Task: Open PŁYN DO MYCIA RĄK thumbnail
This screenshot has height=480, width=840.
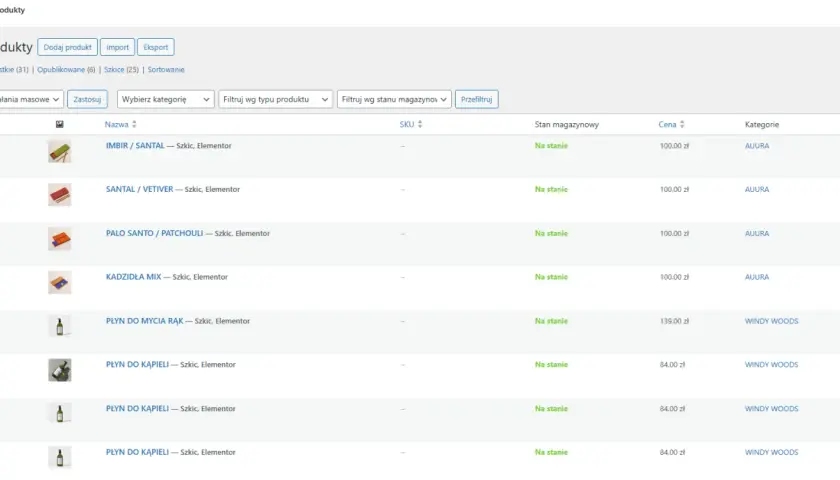Action: (x=59, y=326)
